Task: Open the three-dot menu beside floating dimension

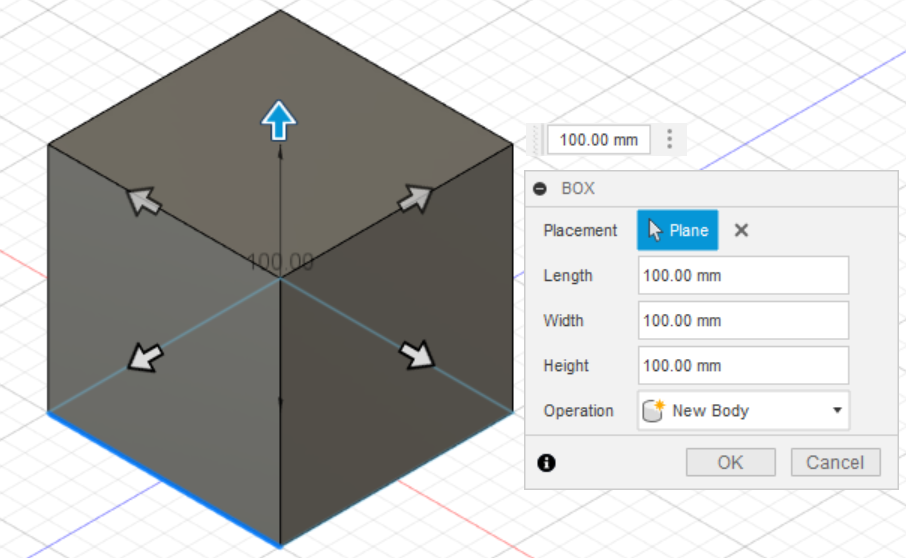Action: [x=669, y=139]
